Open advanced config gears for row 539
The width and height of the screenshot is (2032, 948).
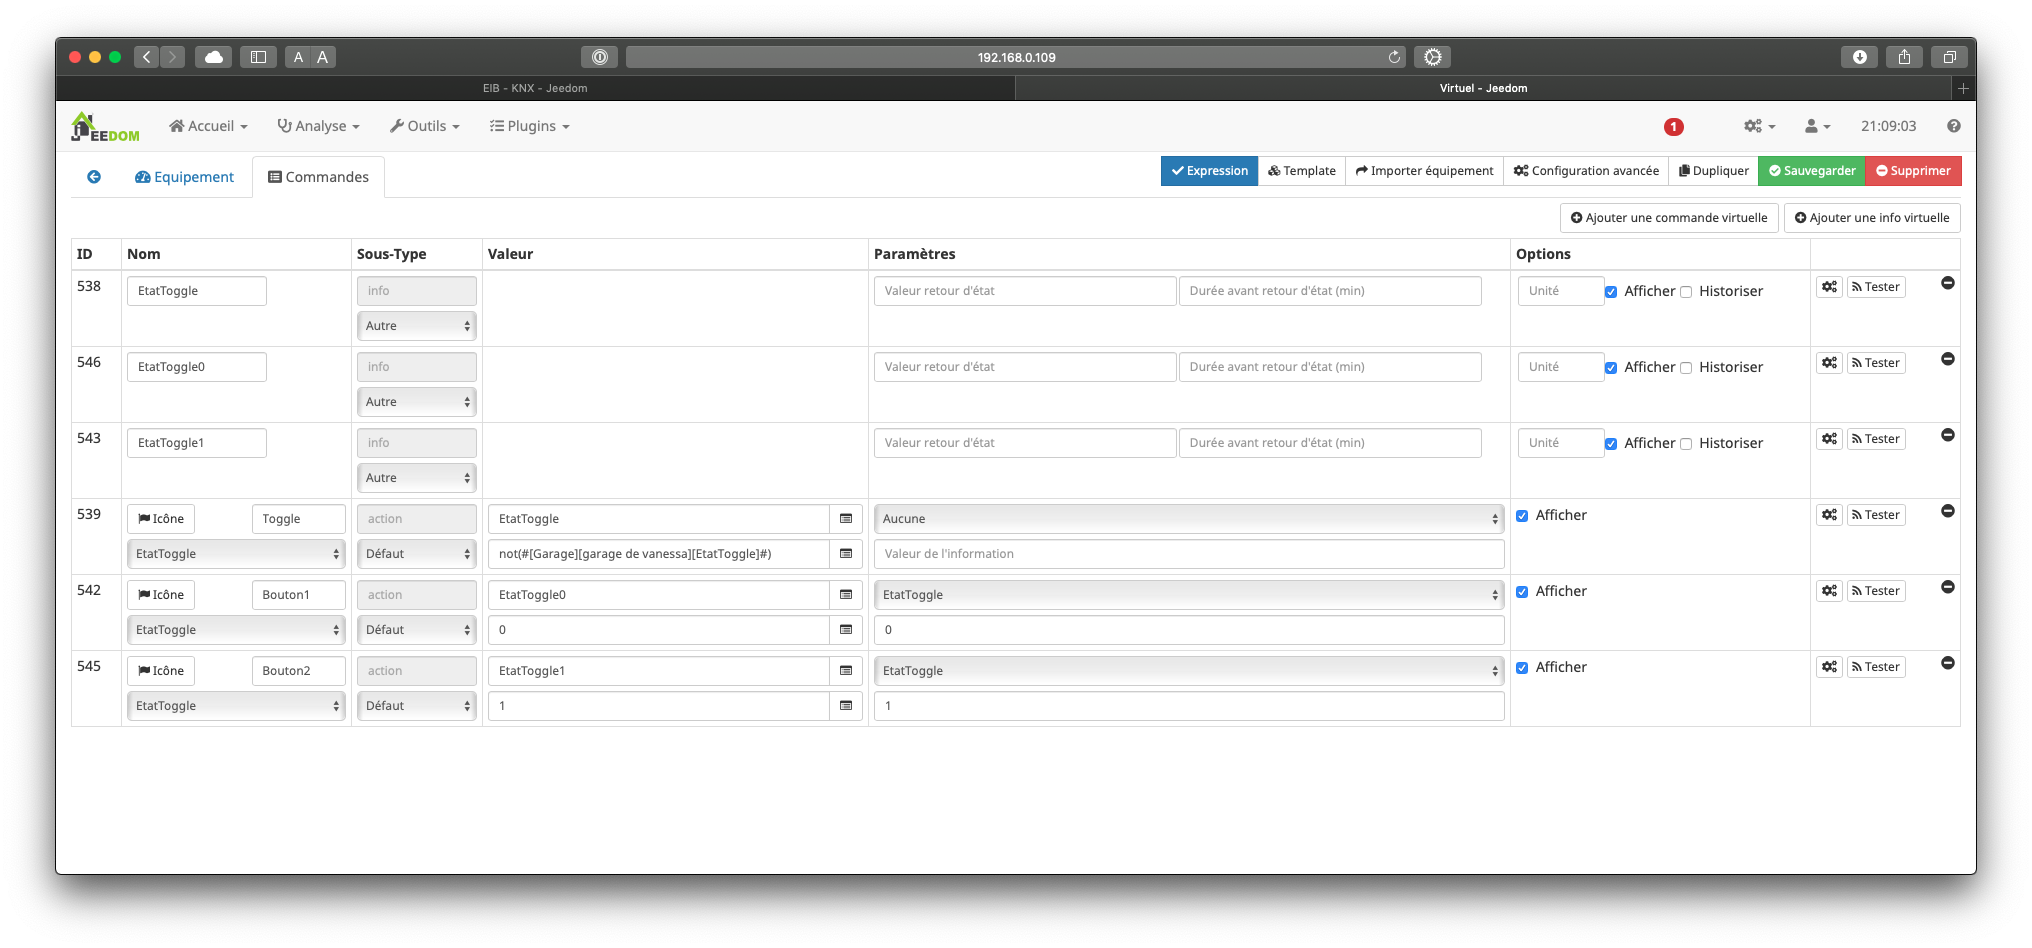(1829, 515)
